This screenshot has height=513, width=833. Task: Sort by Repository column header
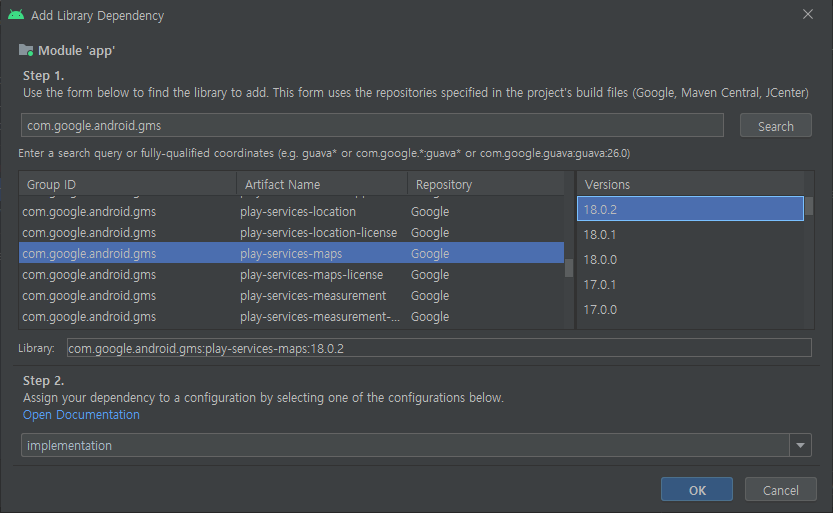[x=486, y=184]
